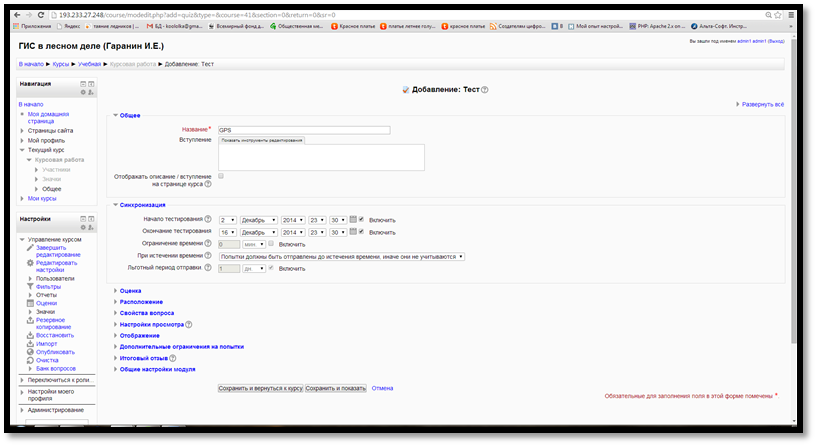The image size is (816, 446).
Task: Open the Приложения apps bookmark
Action: click(32, 26)
